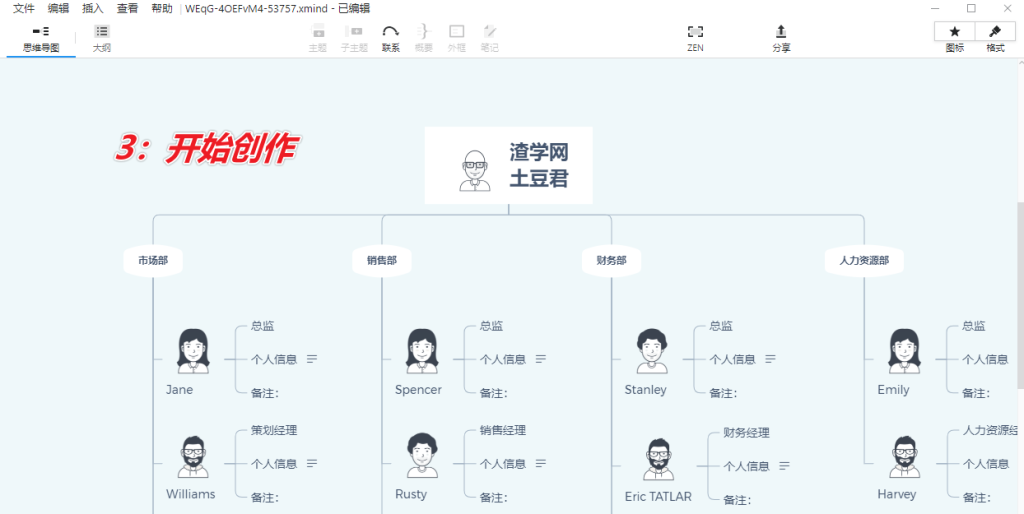Open the 帮助 menu
1024x514 pixels.
click(x=162, y=8)
